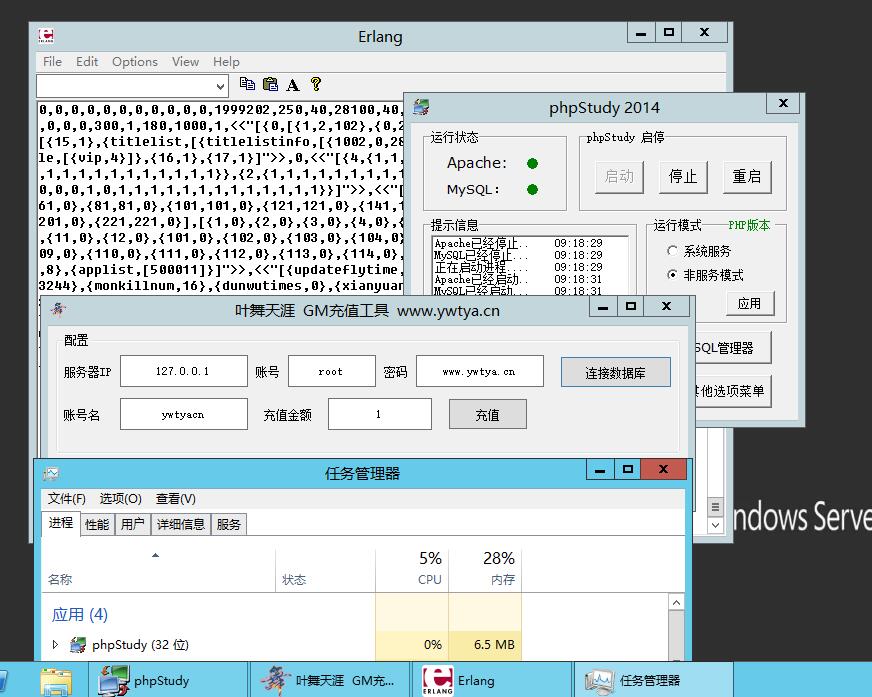Image resolution: width=872 pixels, height=697 pixels.
Task: Open 选项(O) menu in Task Manager
Action: pos(120,498)
